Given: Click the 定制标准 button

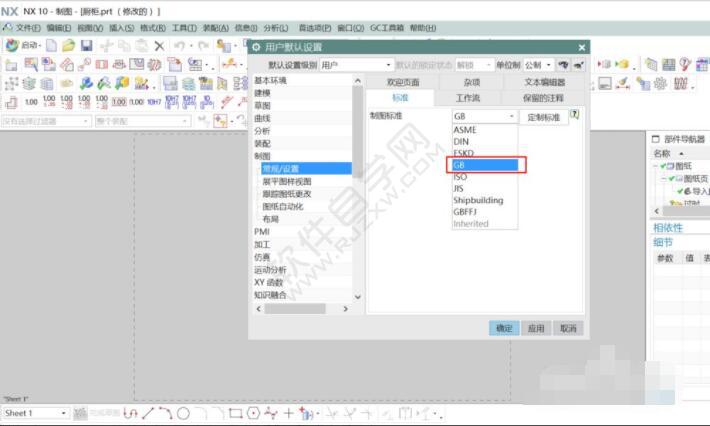Looking at the screenshot, I should pyautogui.click(x=543, y=118).
